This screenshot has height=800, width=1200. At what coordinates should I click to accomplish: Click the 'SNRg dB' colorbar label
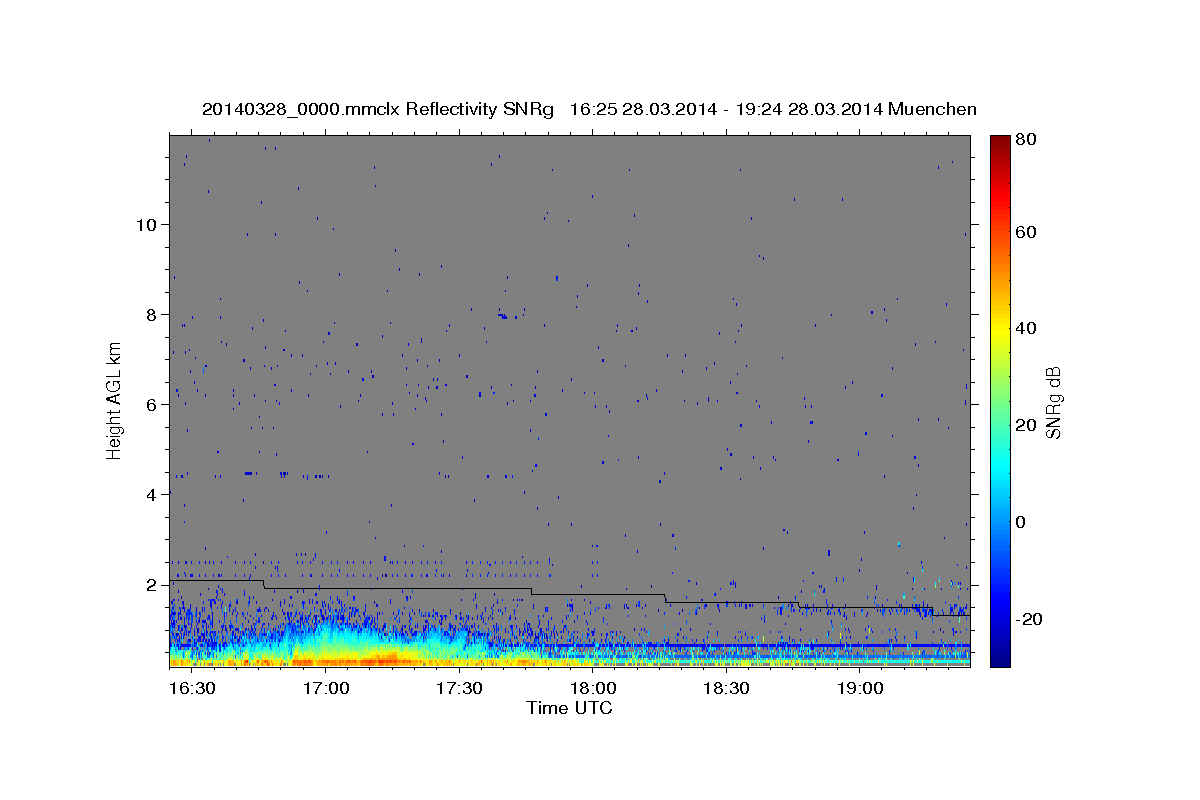click(x=1053, y=402)
